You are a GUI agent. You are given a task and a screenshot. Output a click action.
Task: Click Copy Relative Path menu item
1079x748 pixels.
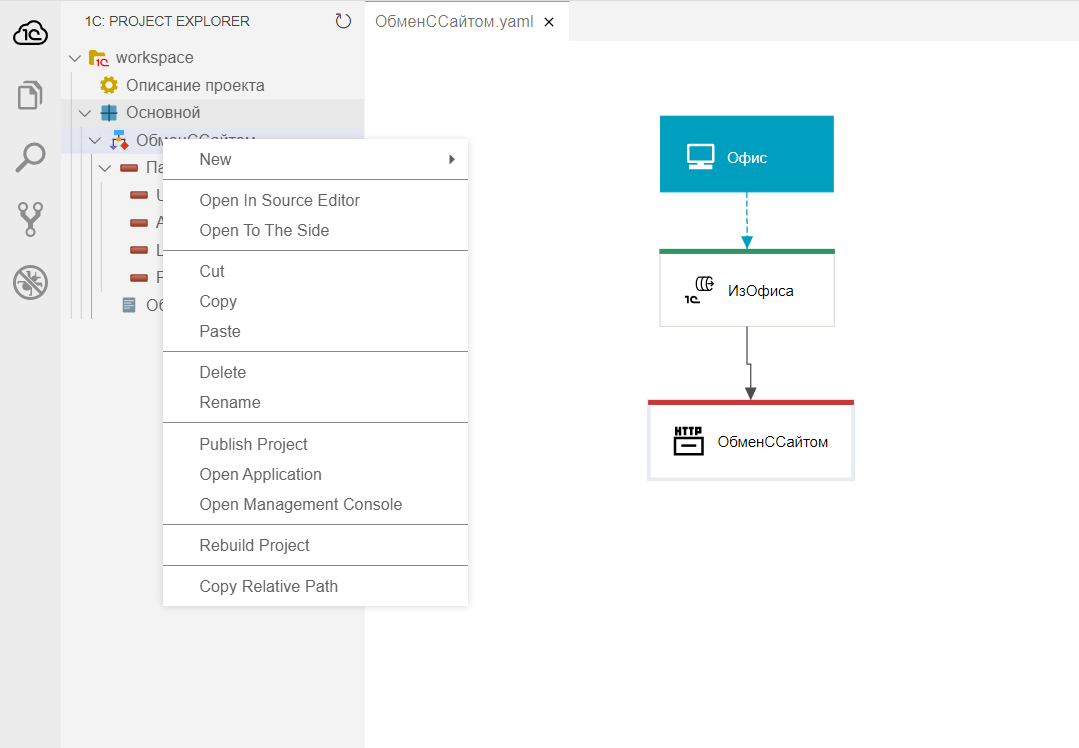pyautogui.click(x=268, y=586)
